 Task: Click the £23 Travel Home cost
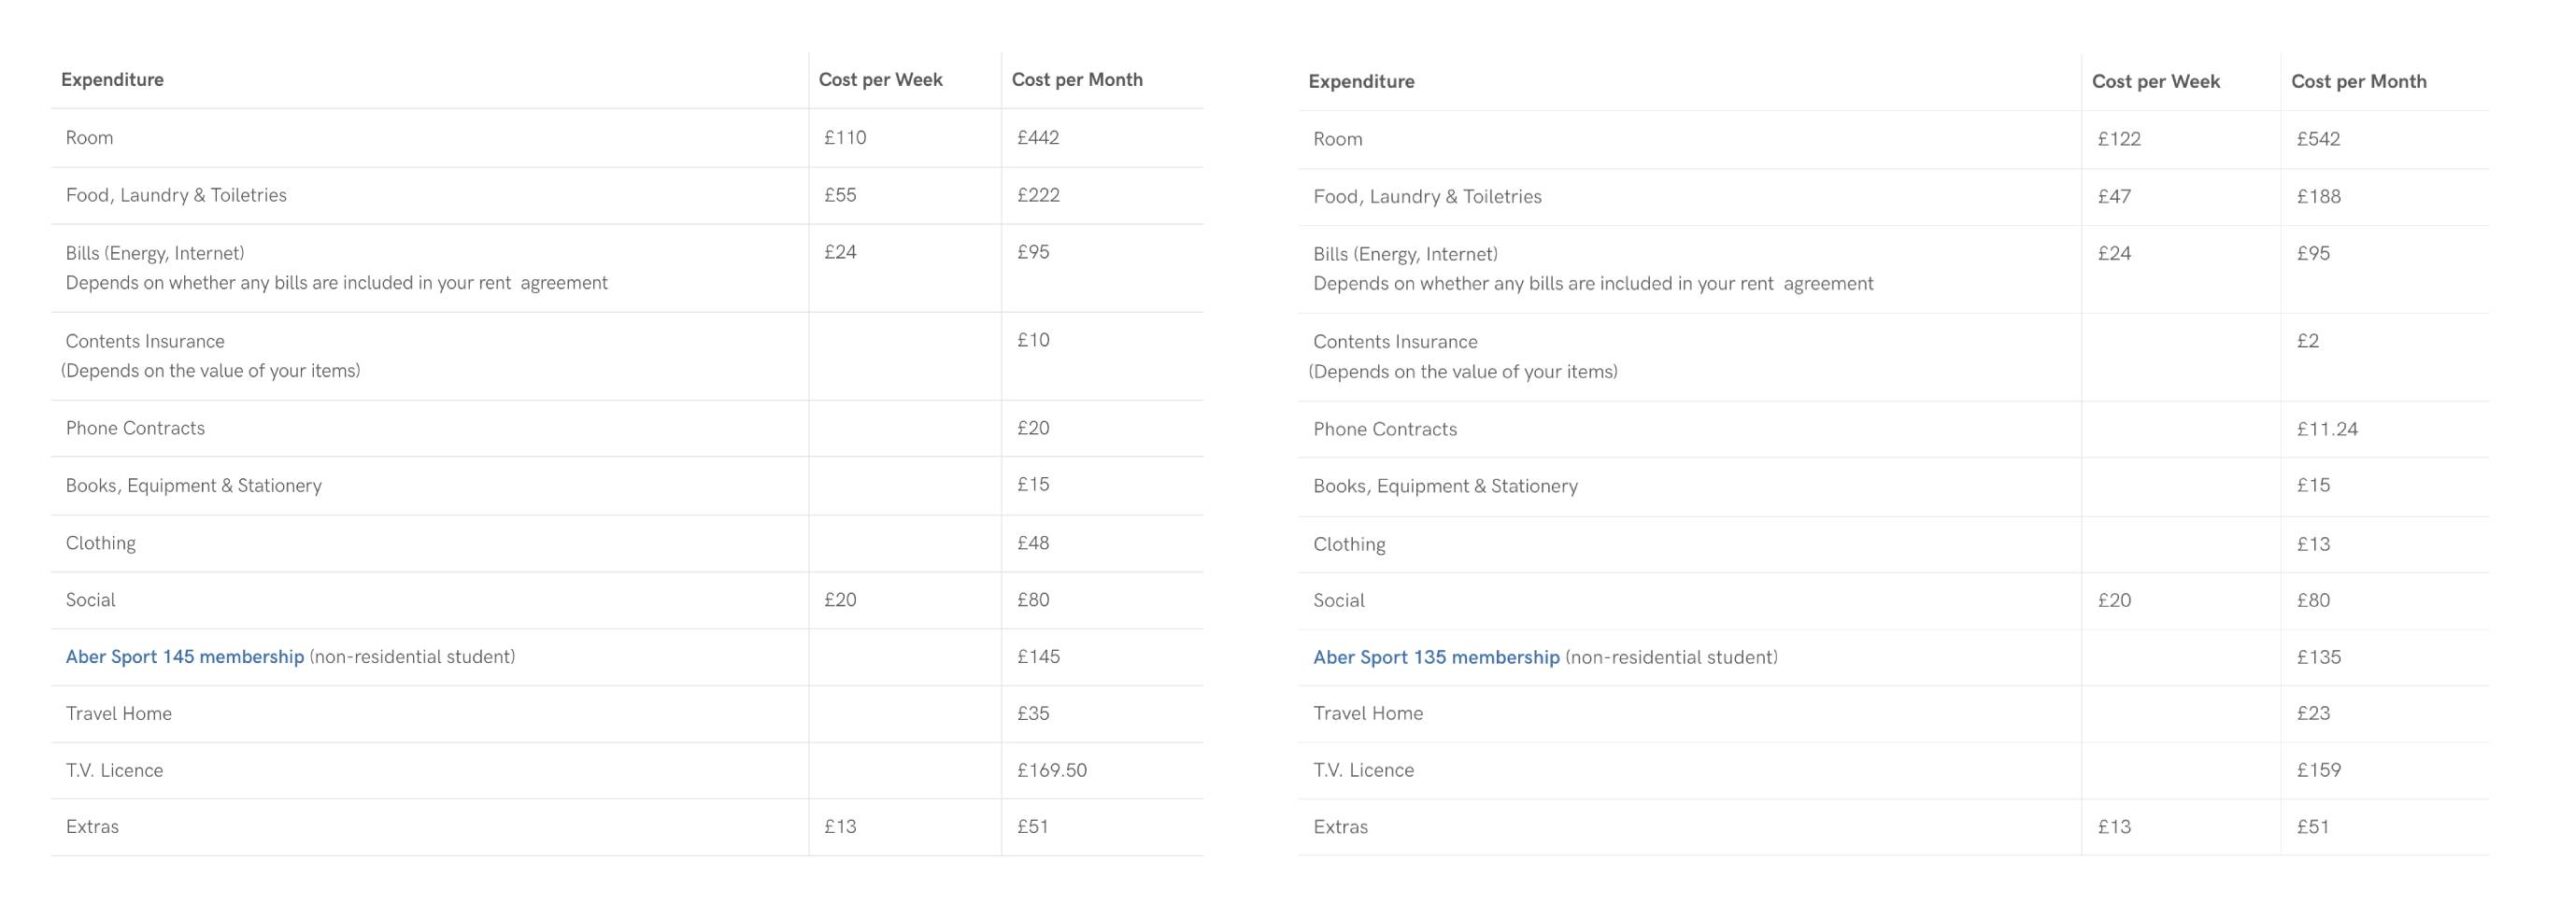pos(2312,713)
